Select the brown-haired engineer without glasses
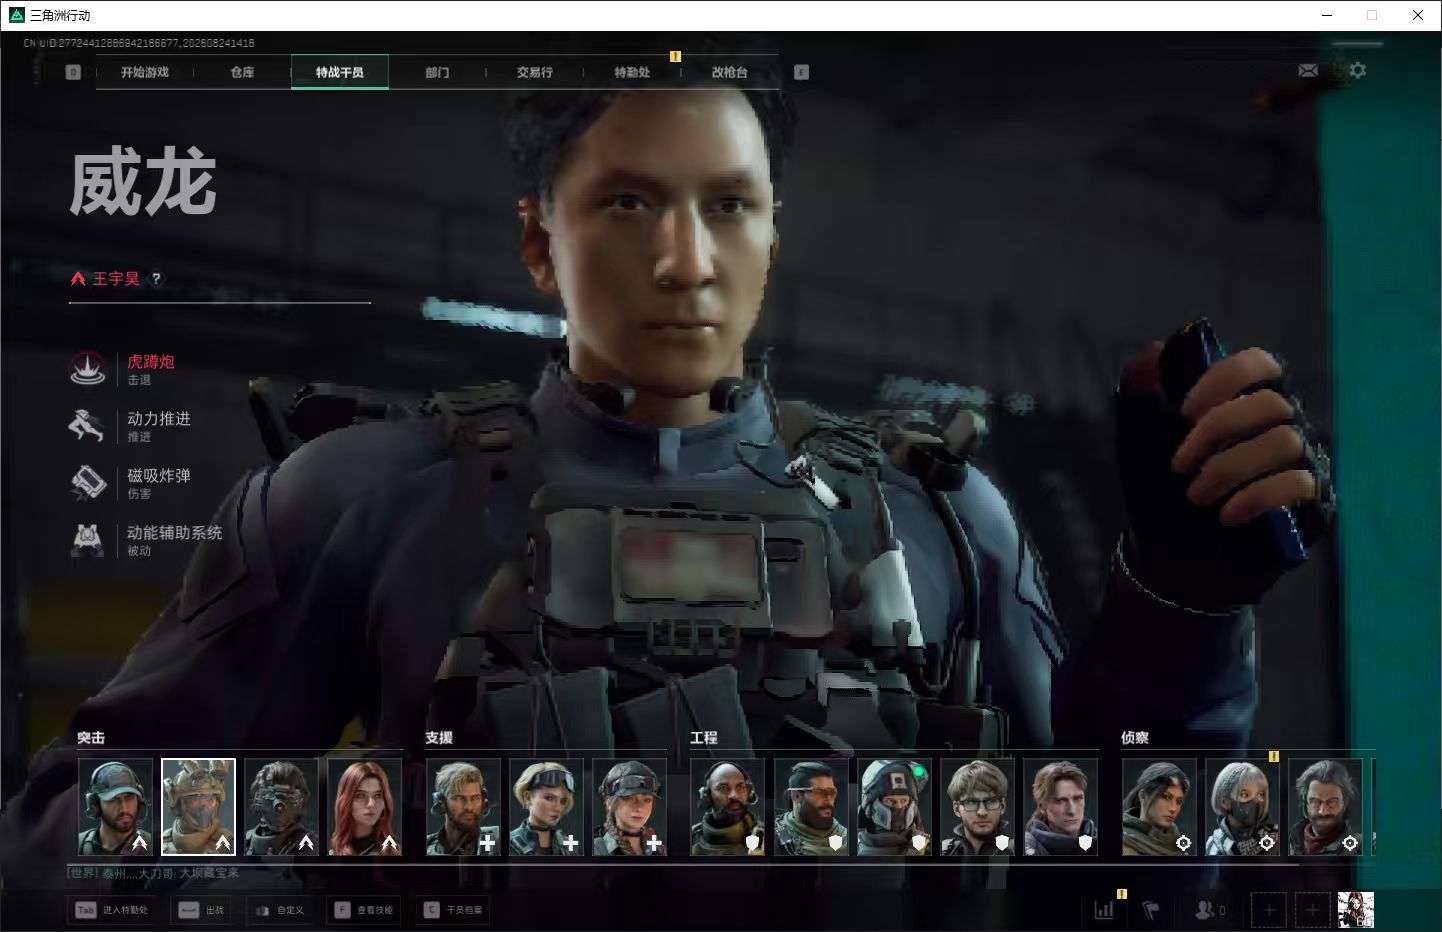Screen dimensions: 1442x932 pos(1060,807)
